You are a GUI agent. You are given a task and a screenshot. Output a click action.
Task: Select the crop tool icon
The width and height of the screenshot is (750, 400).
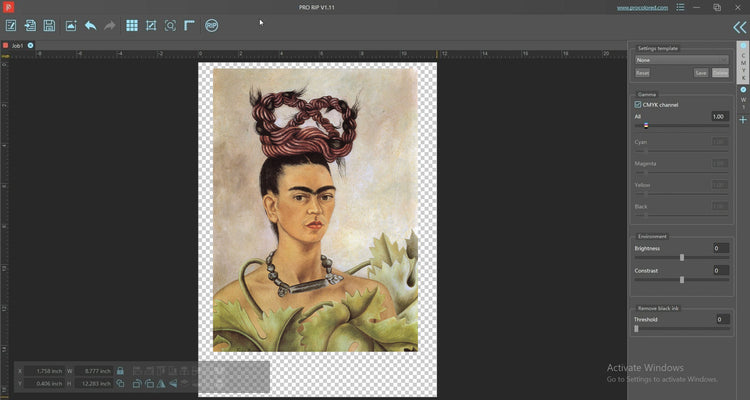coord(151,25)
